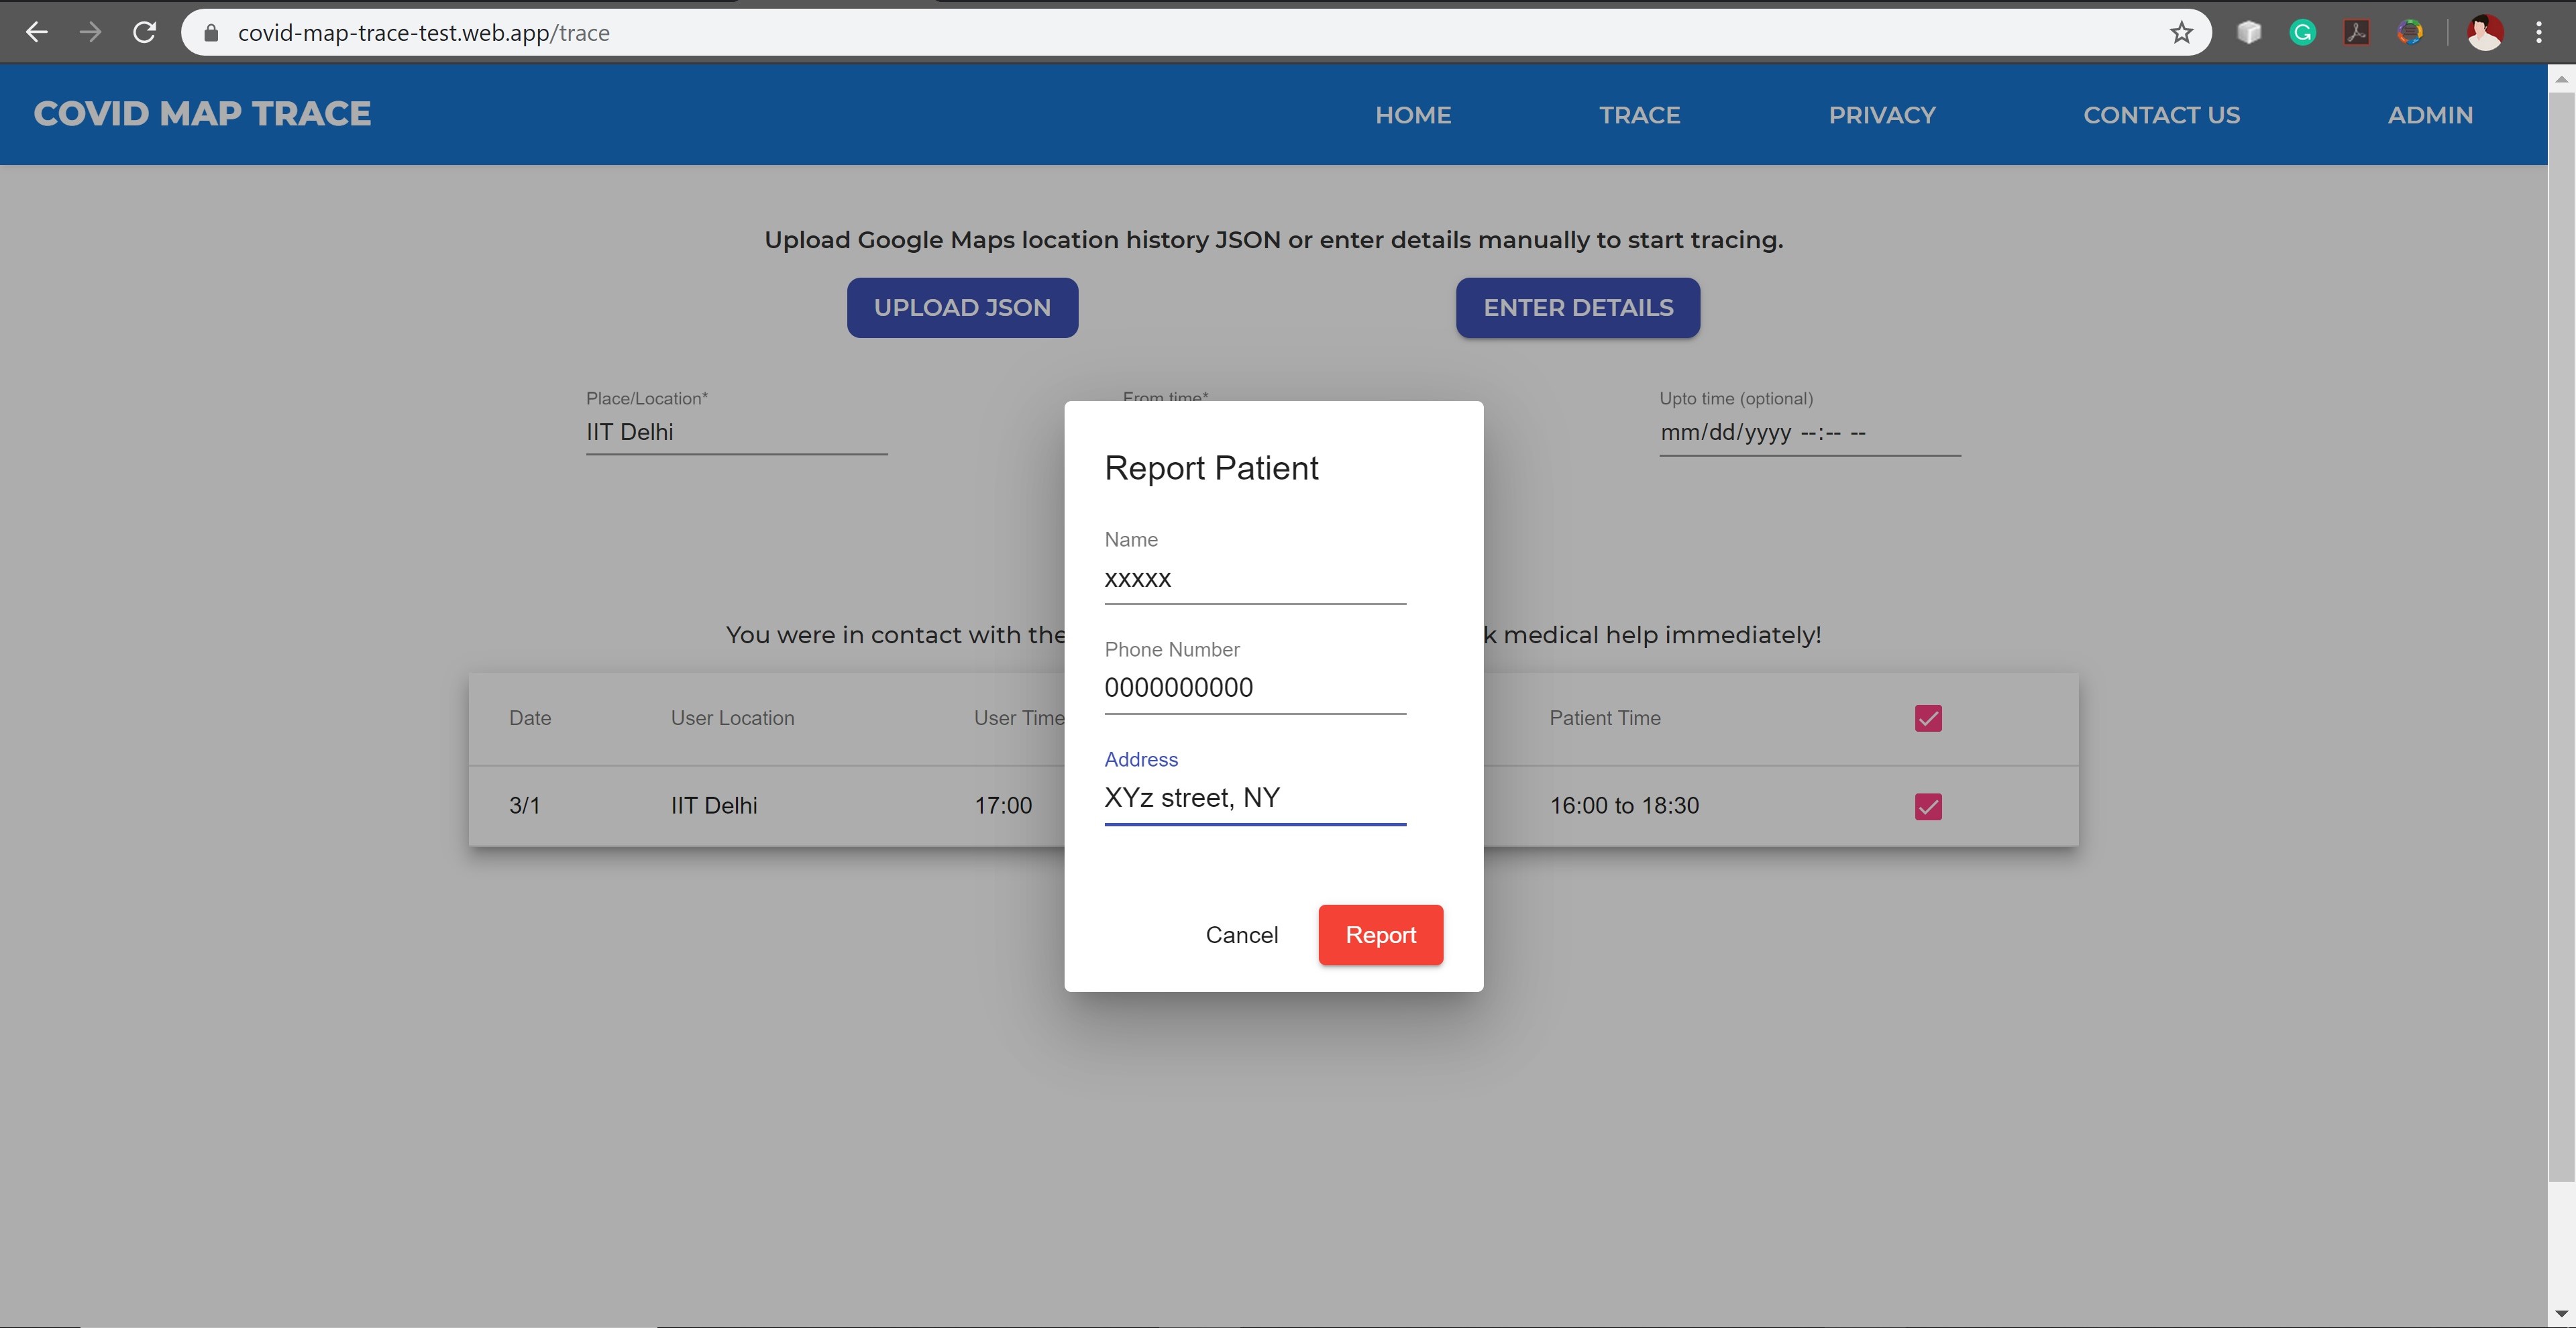This screenshot has height=1328, width=2576.
Task: Cancel the Report Patient dialog
Action: pyautogui.click(x=1241, y=935)
